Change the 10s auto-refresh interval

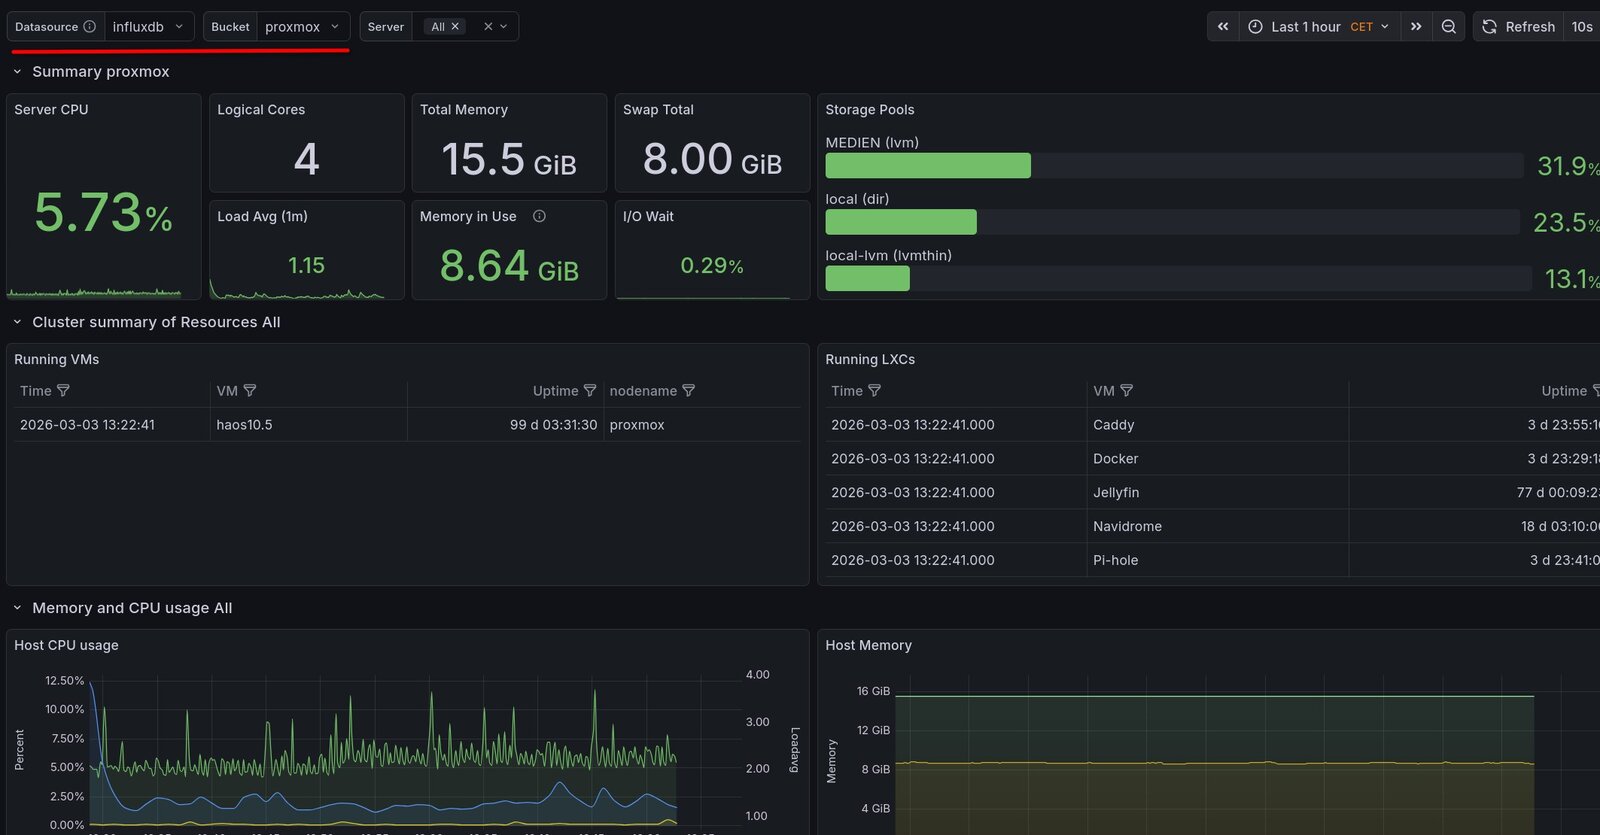click(x=1581, y=27)
